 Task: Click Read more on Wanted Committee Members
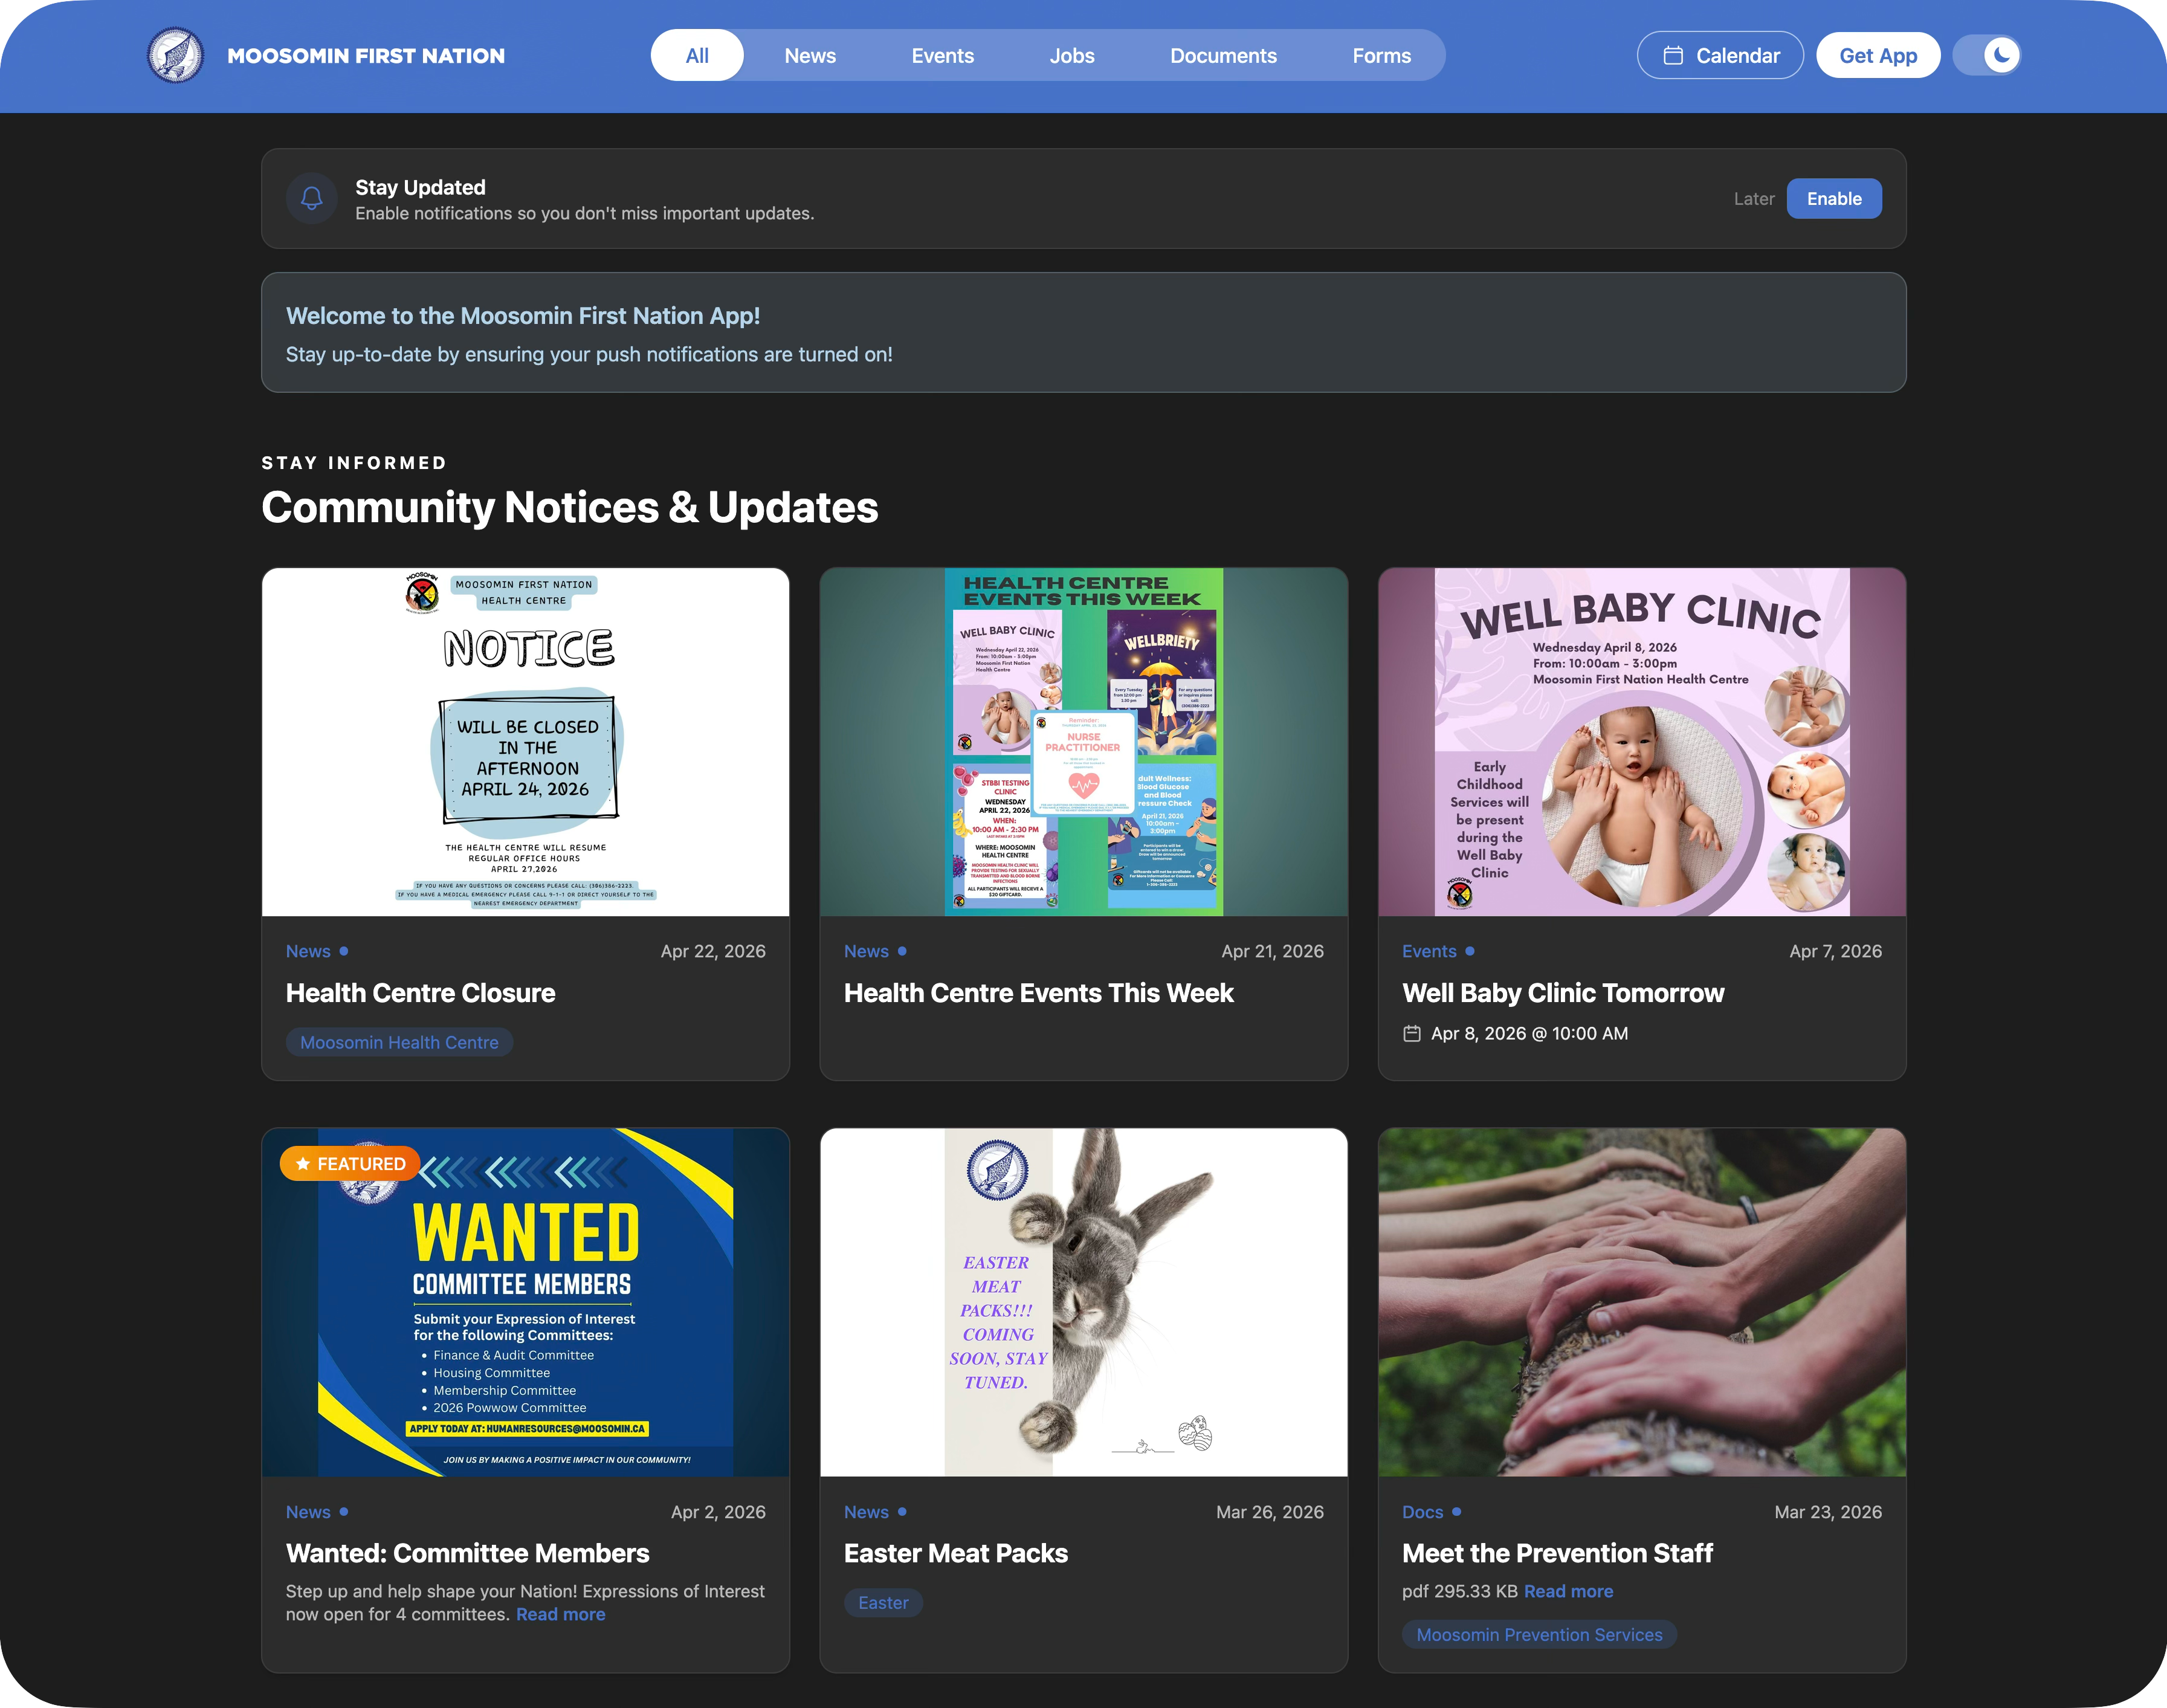tap(560, 1614)
